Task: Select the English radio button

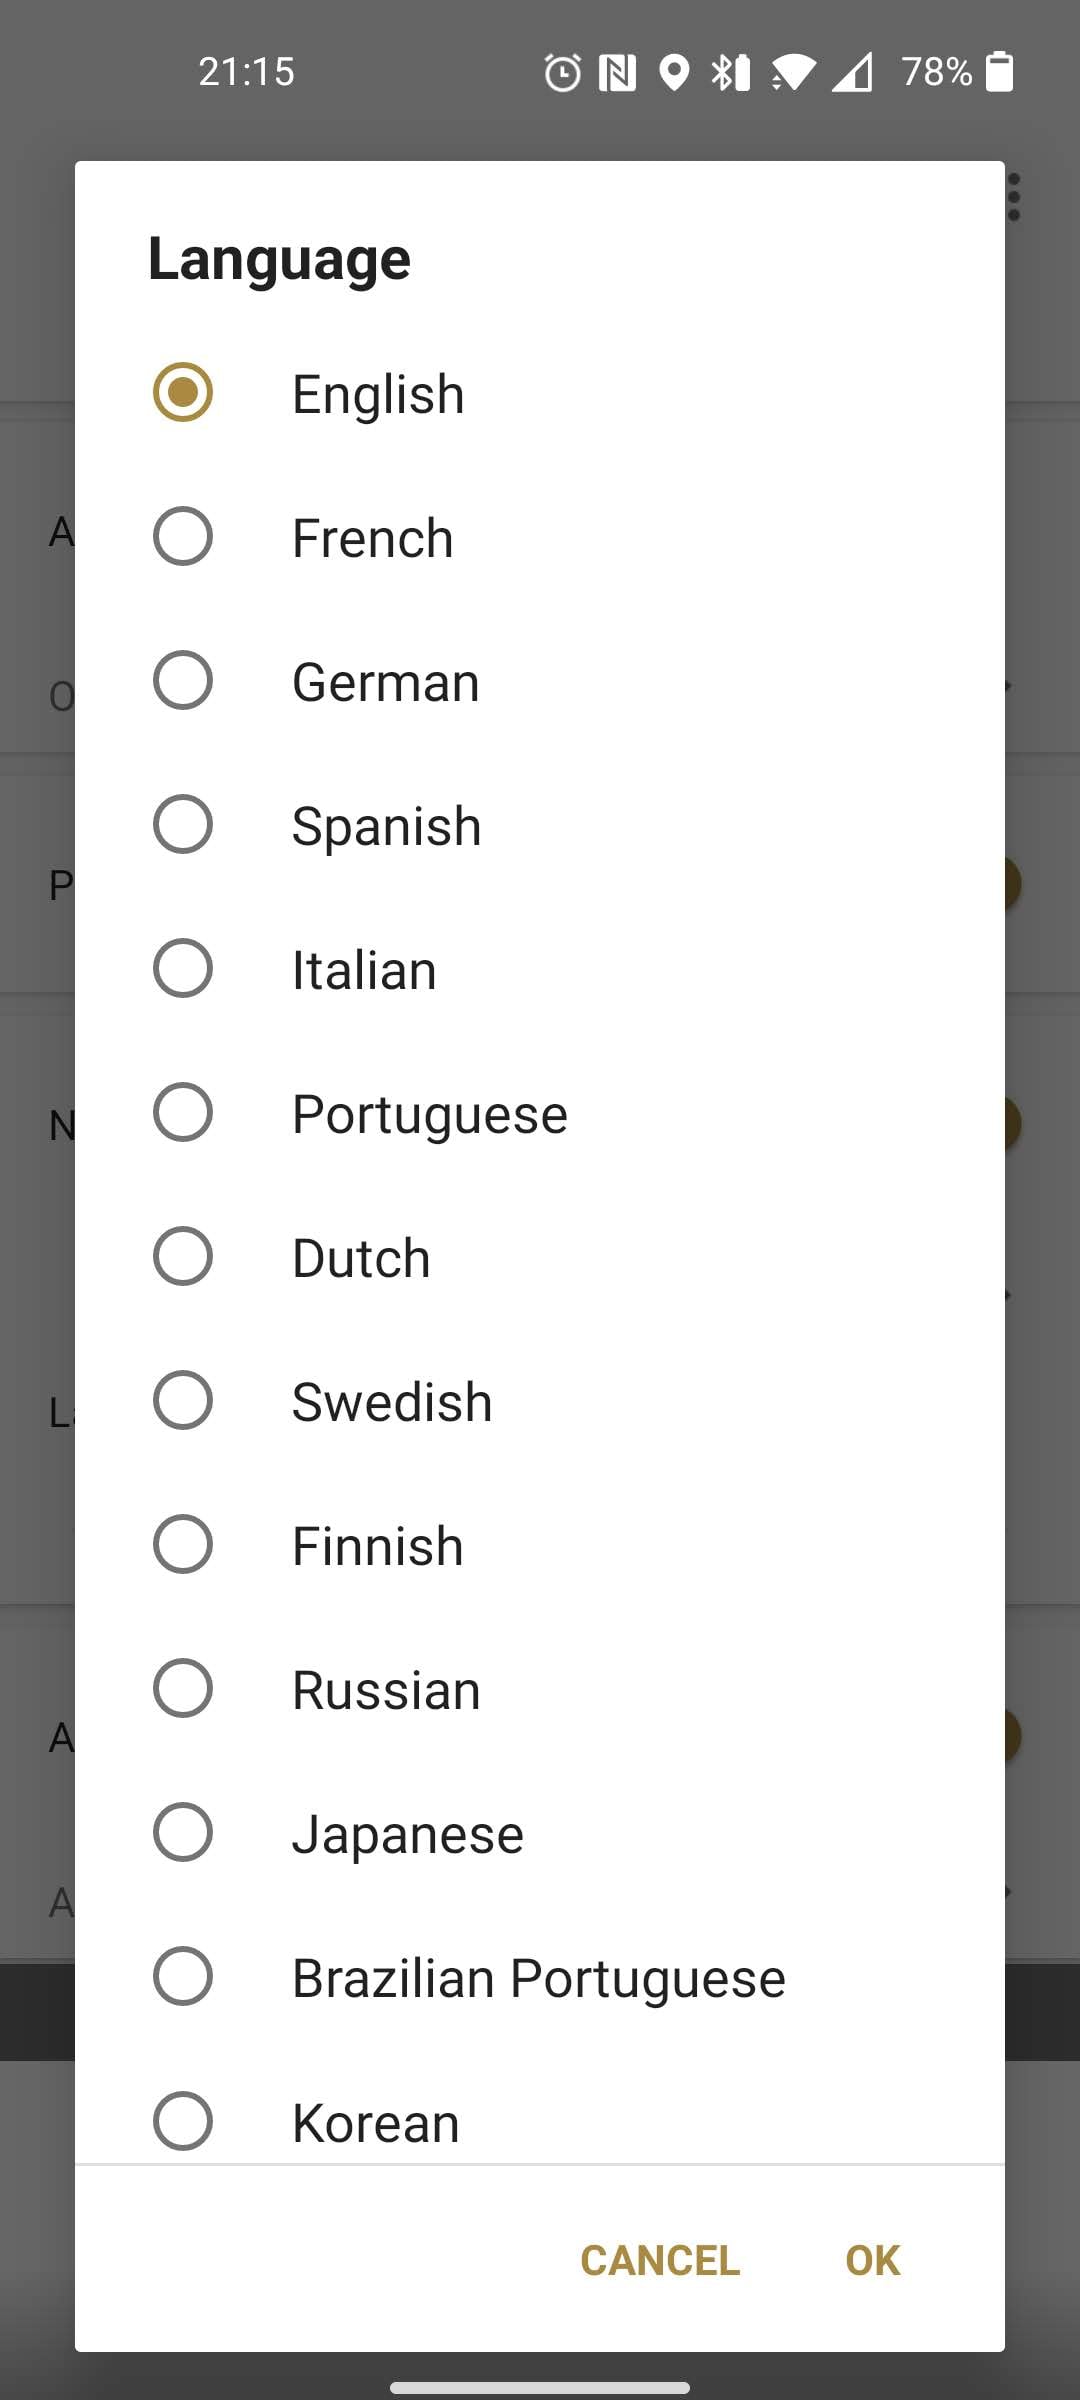Action: point(183,392)
